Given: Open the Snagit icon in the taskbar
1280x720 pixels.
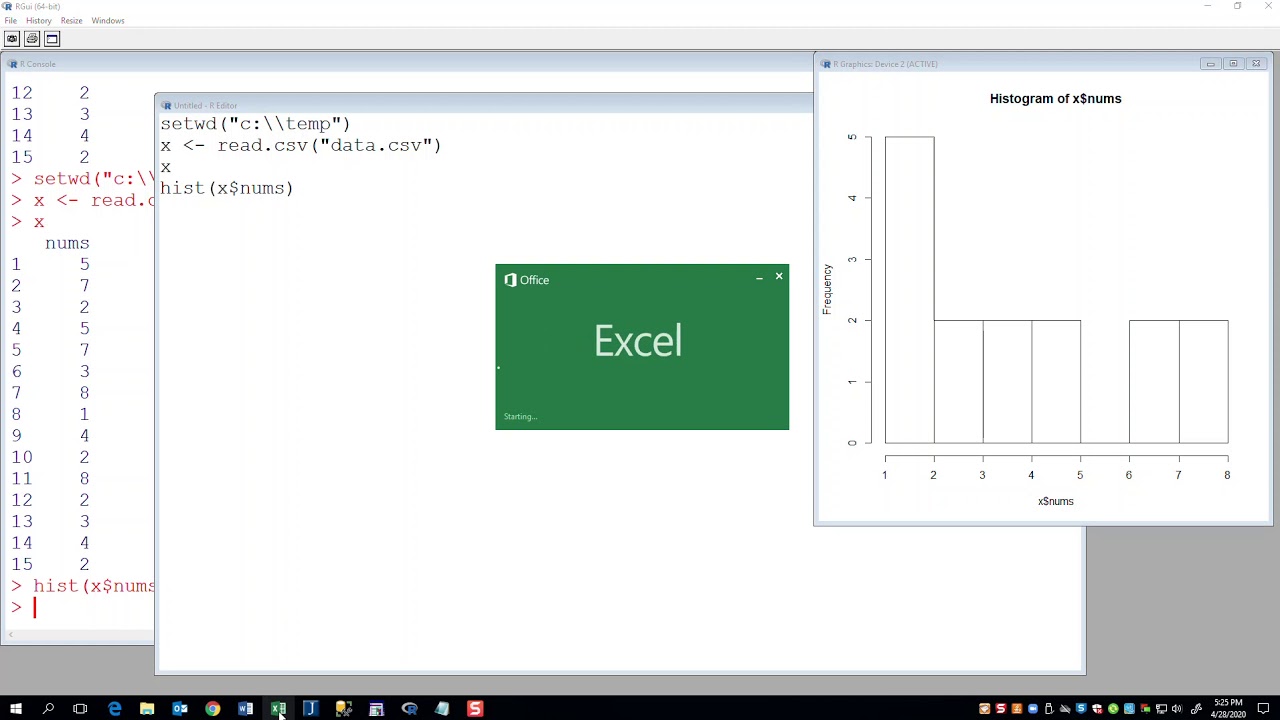Looking at the screenshot, I should [x=475, y=709].
